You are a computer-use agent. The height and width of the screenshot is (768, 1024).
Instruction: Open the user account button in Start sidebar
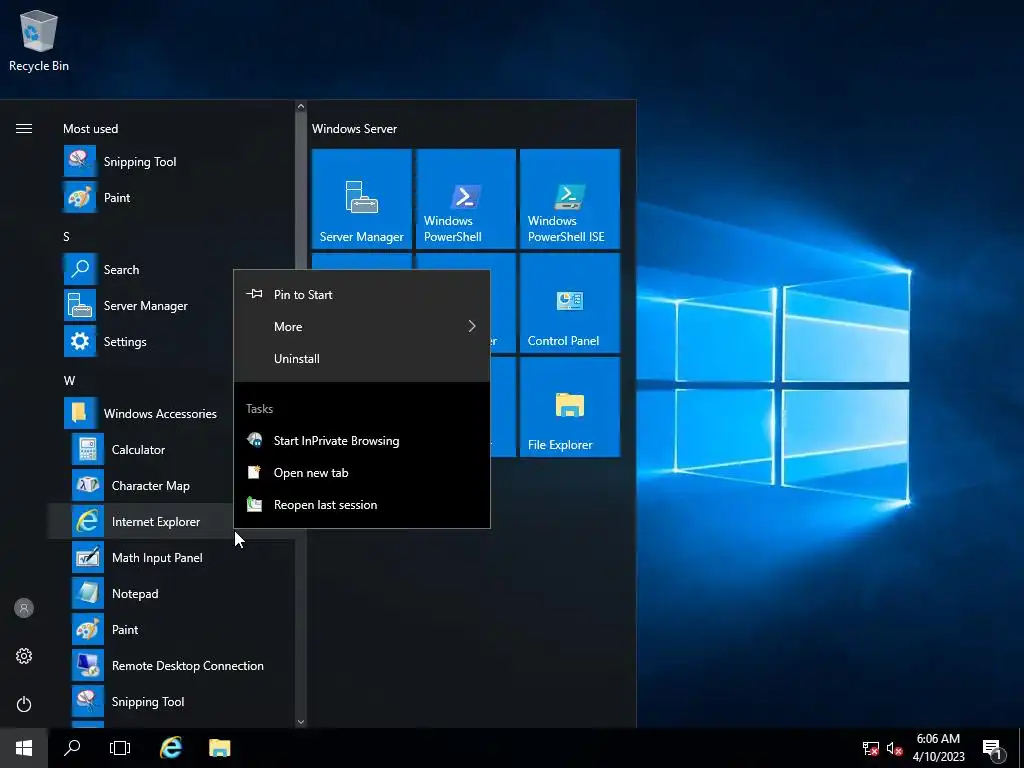[x=24, y=608]
